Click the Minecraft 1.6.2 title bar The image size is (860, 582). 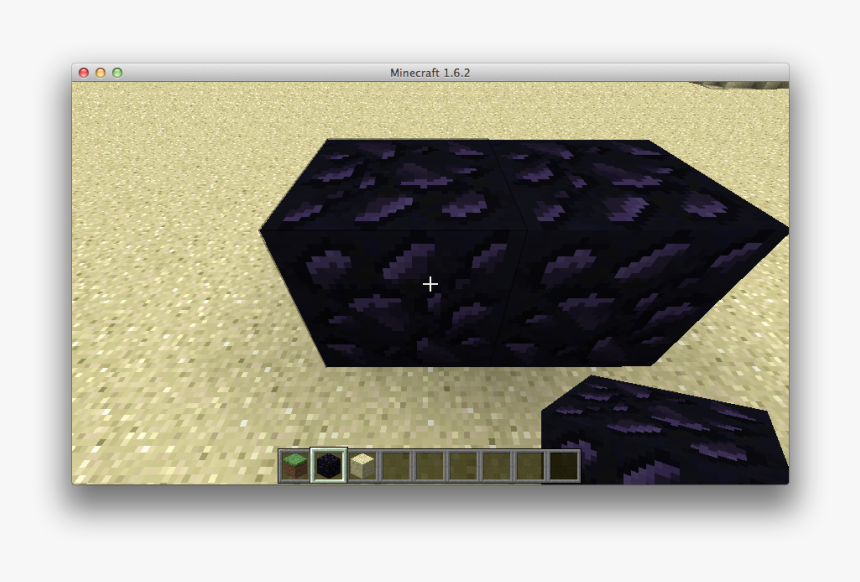pyautogui.click(x=430, y=72)
